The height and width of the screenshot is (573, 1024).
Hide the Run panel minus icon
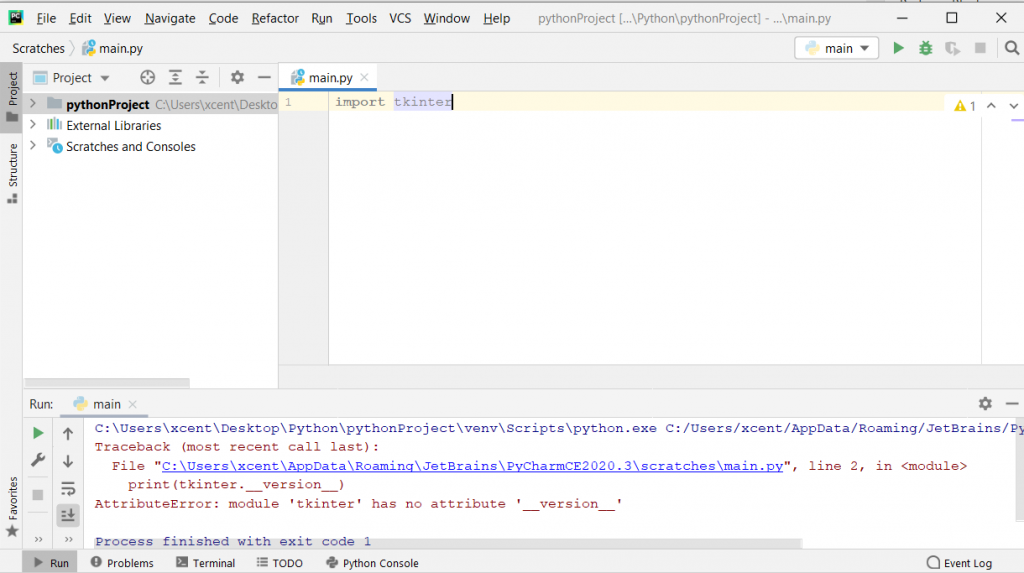click(1012, 404)
